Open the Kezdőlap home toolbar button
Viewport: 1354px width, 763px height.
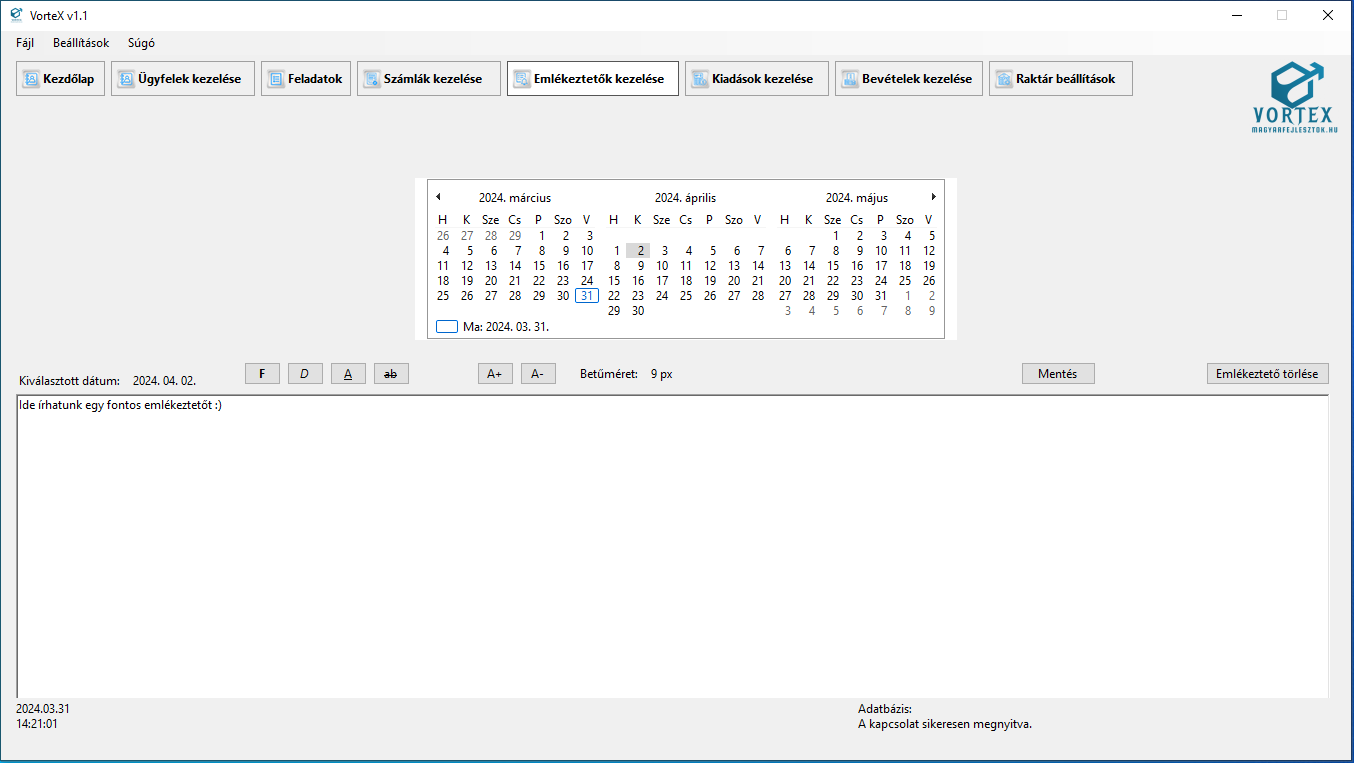[x=60, y=79]
